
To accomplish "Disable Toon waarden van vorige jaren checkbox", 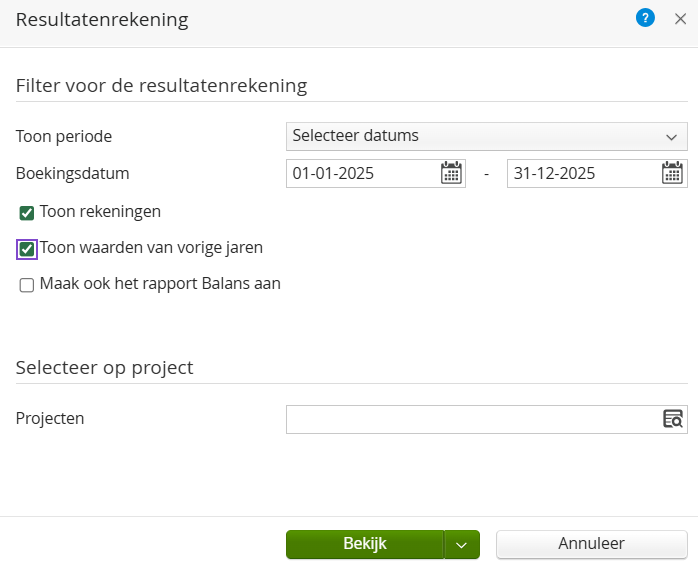I will point(27,248).
